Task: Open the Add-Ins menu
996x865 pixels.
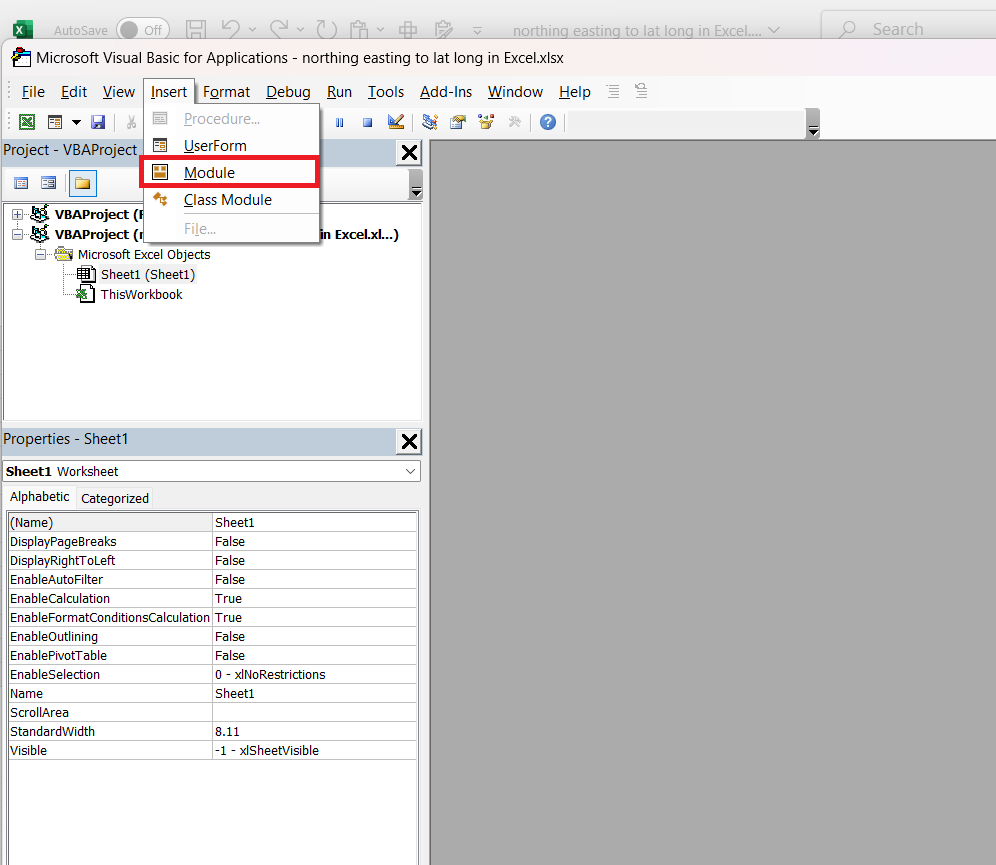Action: [x=445, y=92]
